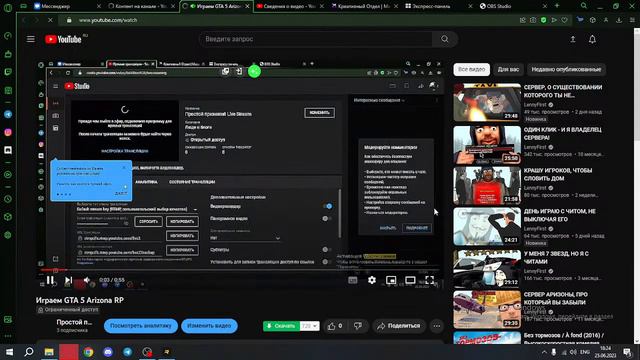Open Telegram in the Opera GX sidebar
Viewport: 640px width, 360px height.
pyautogui.click(x=8, y=114)
